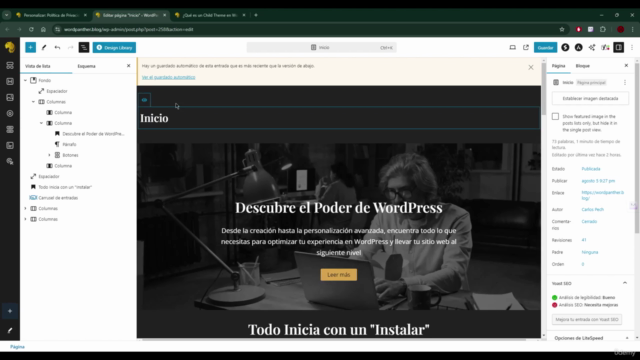Collapse the Yoast SEO panel
The width and height of the screenshot is (640, 360).
(x=624, y=283)
